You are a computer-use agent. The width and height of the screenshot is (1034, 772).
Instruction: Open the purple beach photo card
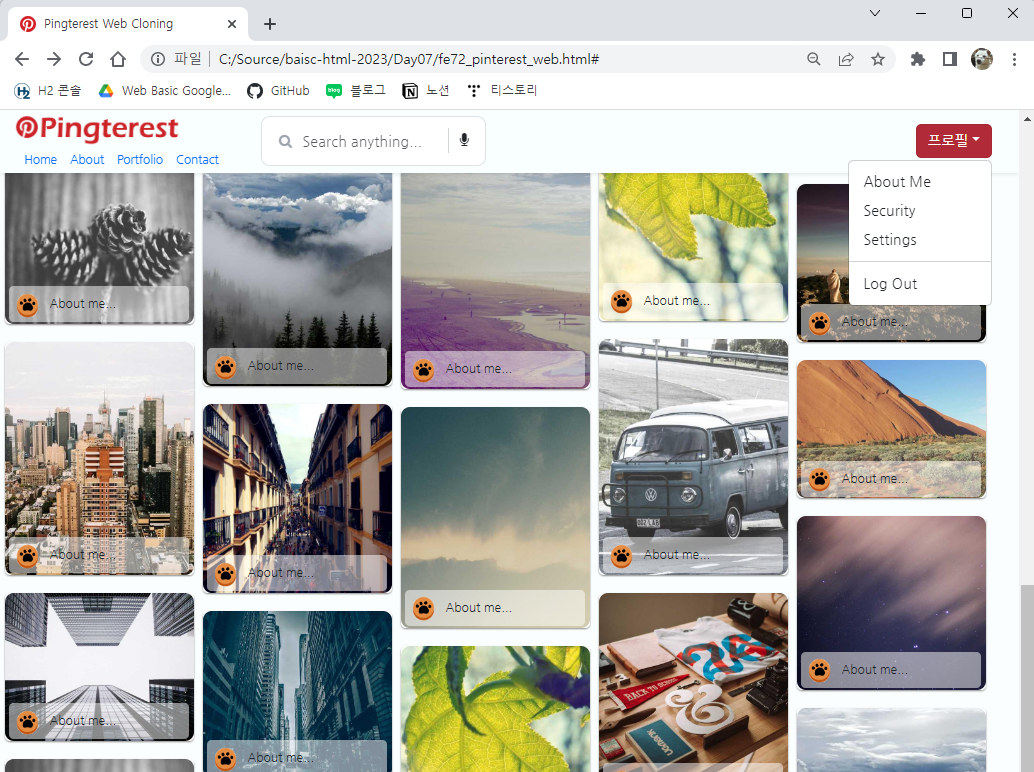click(x=495, y=281)
